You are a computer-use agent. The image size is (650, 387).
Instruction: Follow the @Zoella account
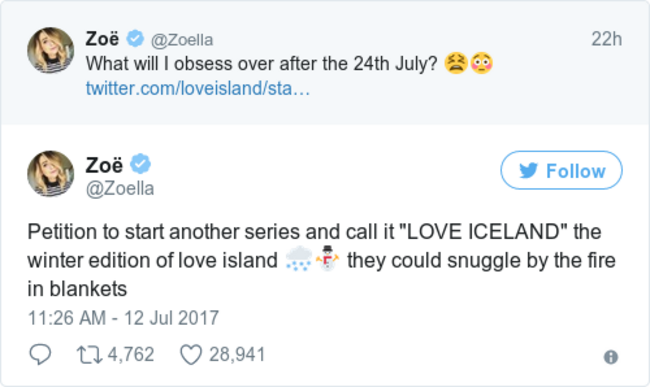point(561,170)
